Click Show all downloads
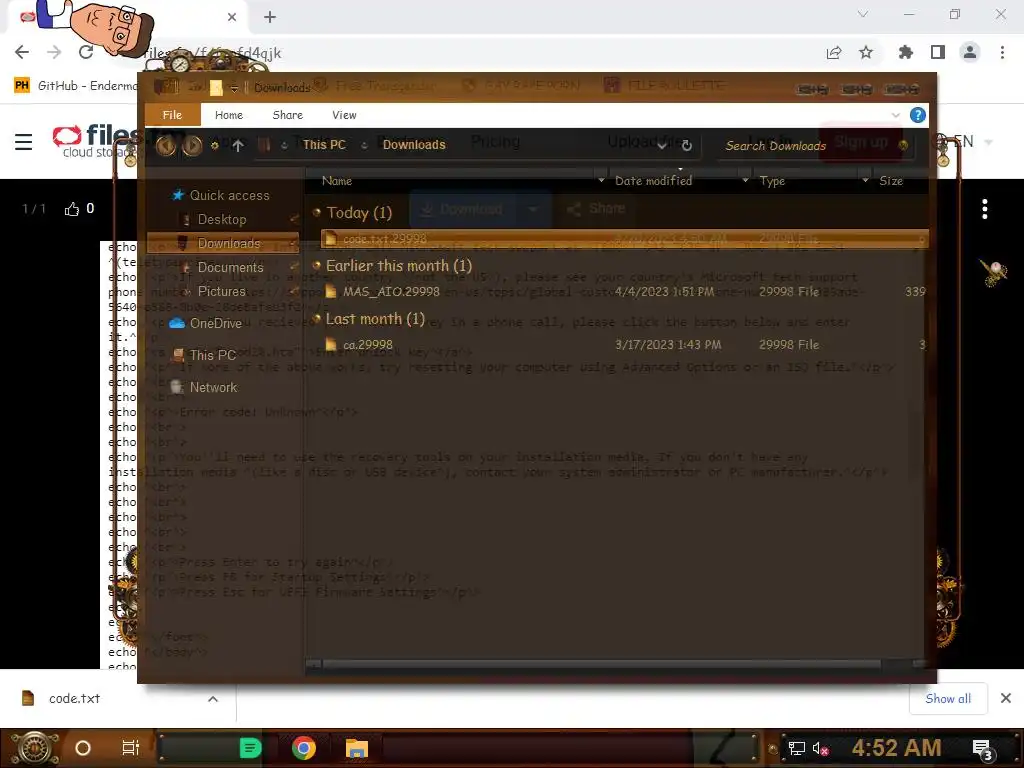The image size is (1024, 768). click(x=948, y=699)
